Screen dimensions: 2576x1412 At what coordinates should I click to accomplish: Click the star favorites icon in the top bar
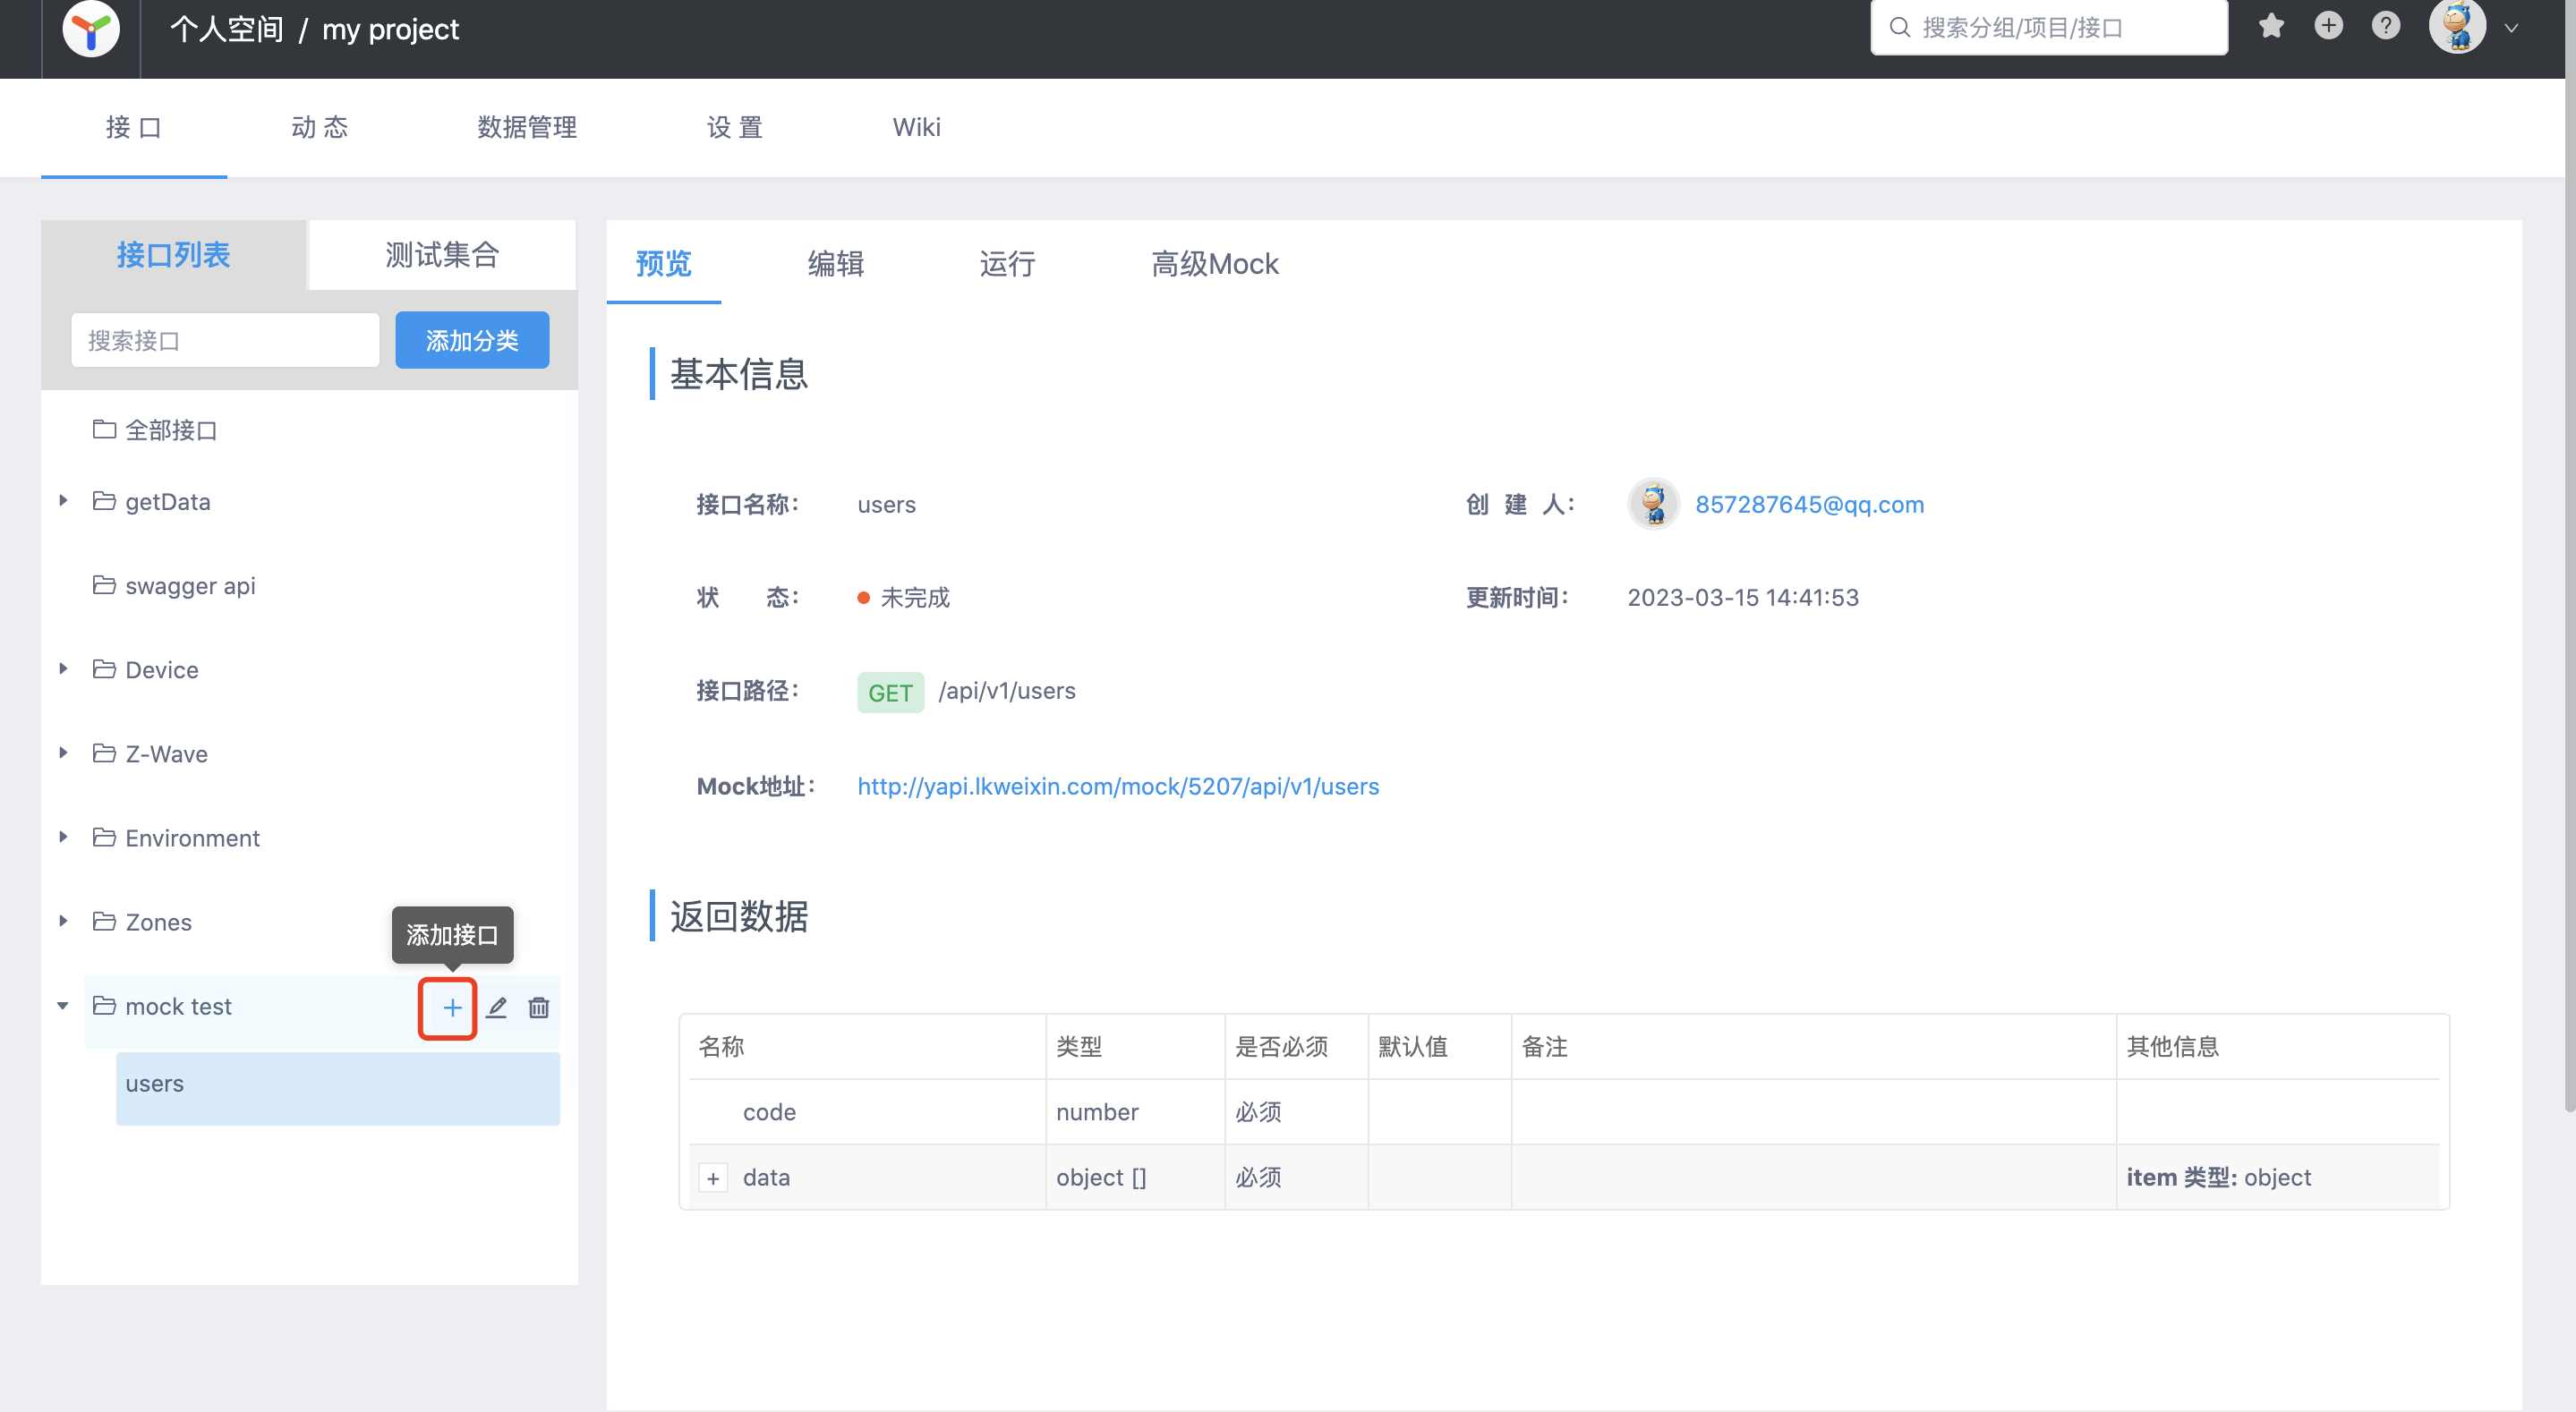(x=2271, y=26)
